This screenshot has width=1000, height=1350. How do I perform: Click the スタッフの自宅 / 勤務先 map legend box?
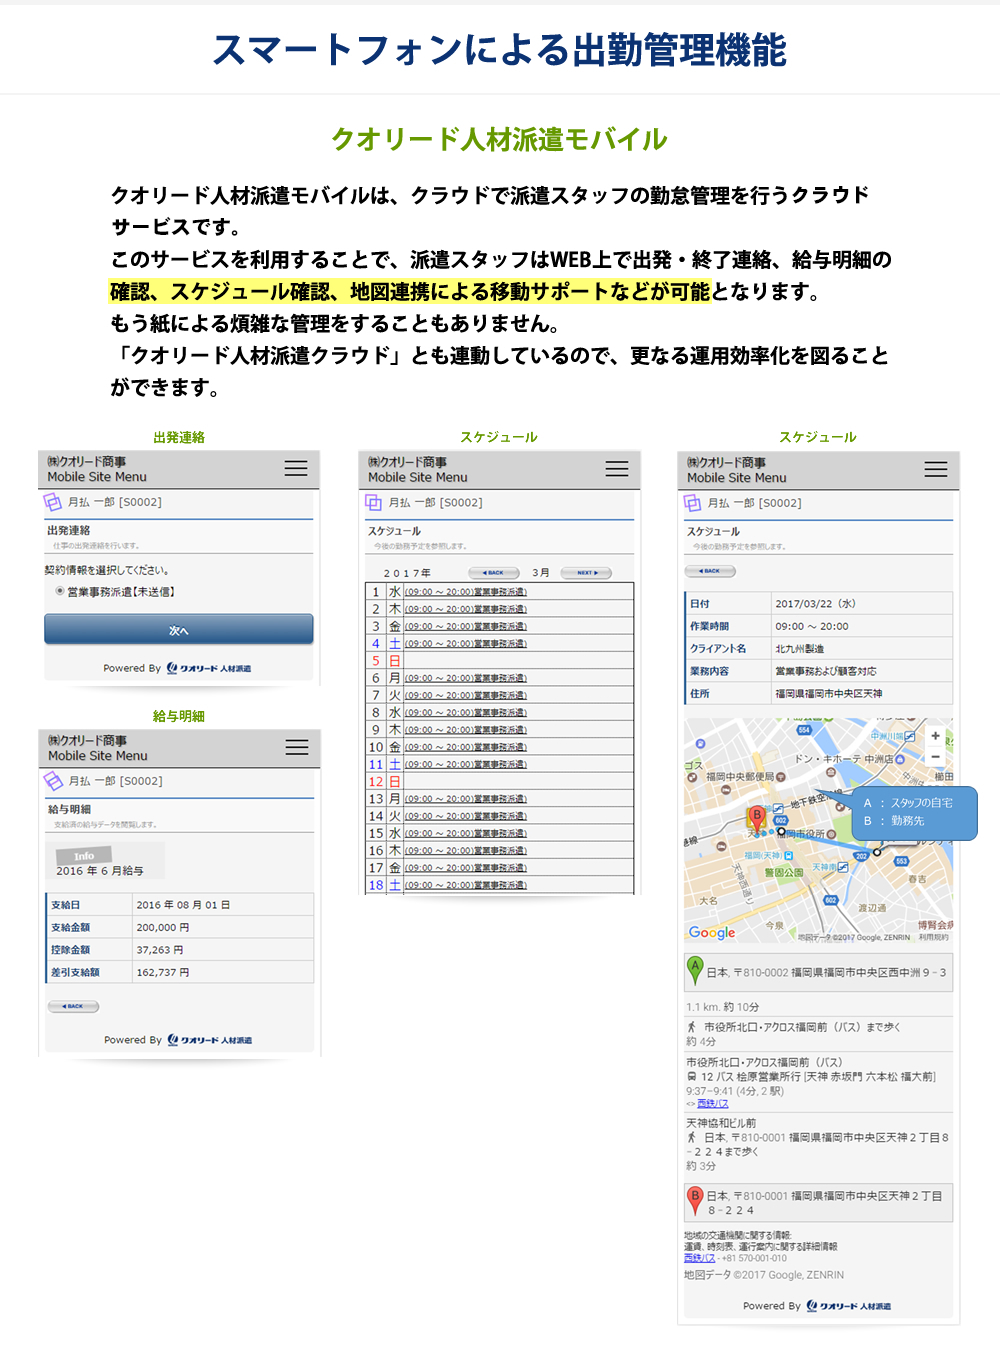pos(914,812)
